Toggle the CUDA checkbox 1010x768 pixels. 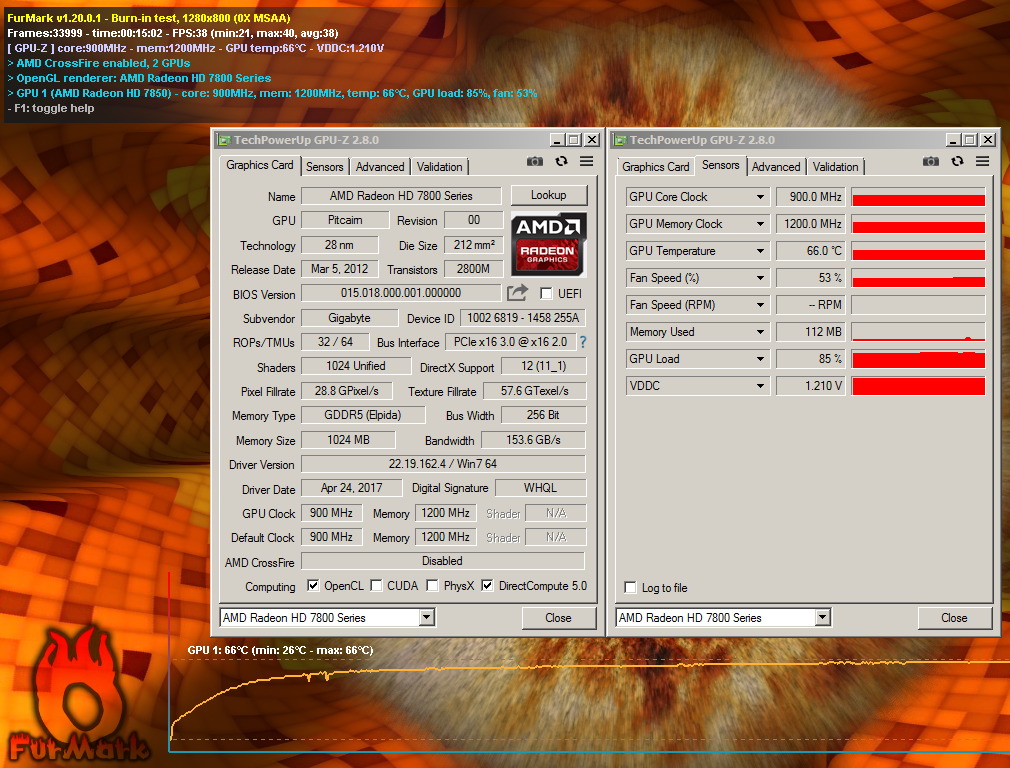pos(376,586)
